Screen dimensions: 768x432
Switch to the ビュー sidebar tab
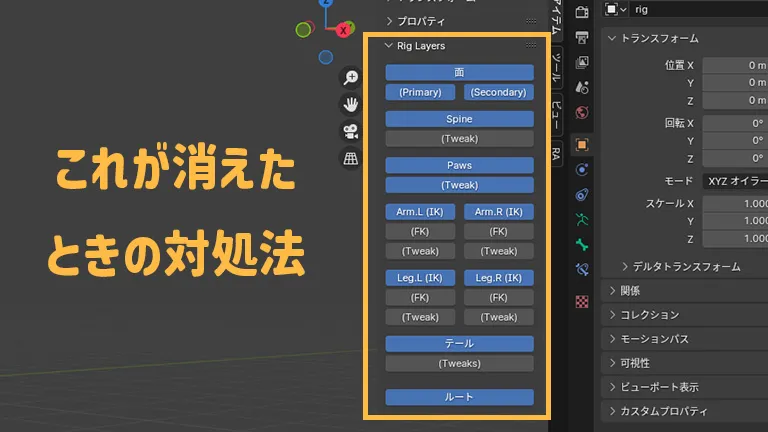pos(558,114)
